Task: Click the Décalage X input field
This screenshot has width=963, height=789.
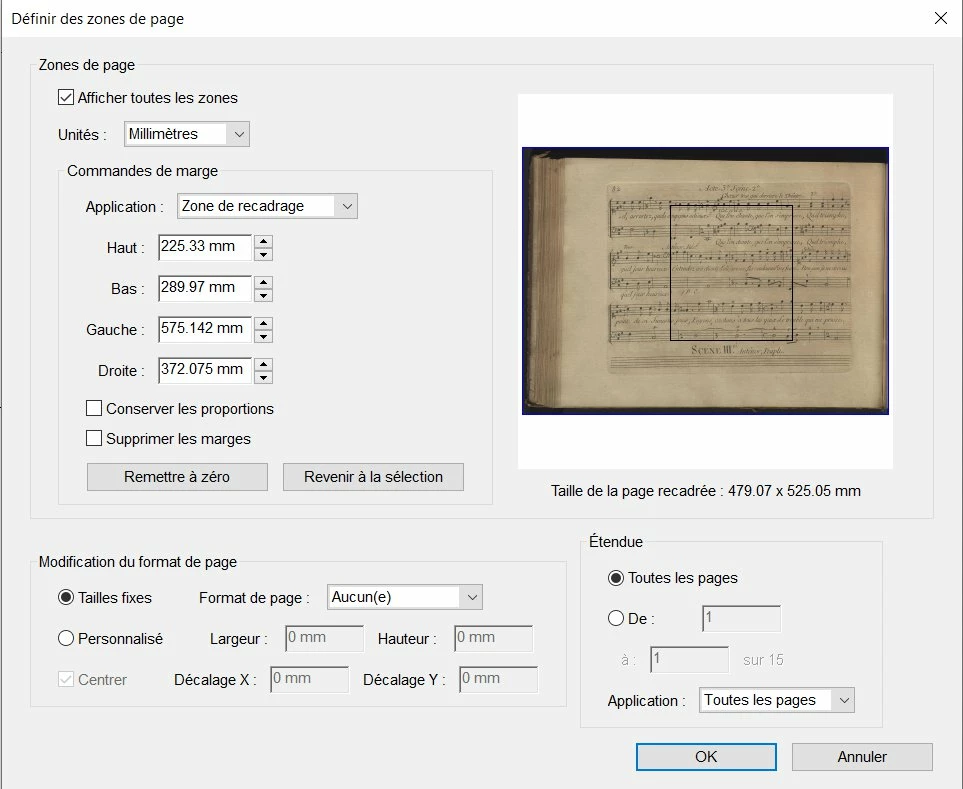Action: (309, 679)
